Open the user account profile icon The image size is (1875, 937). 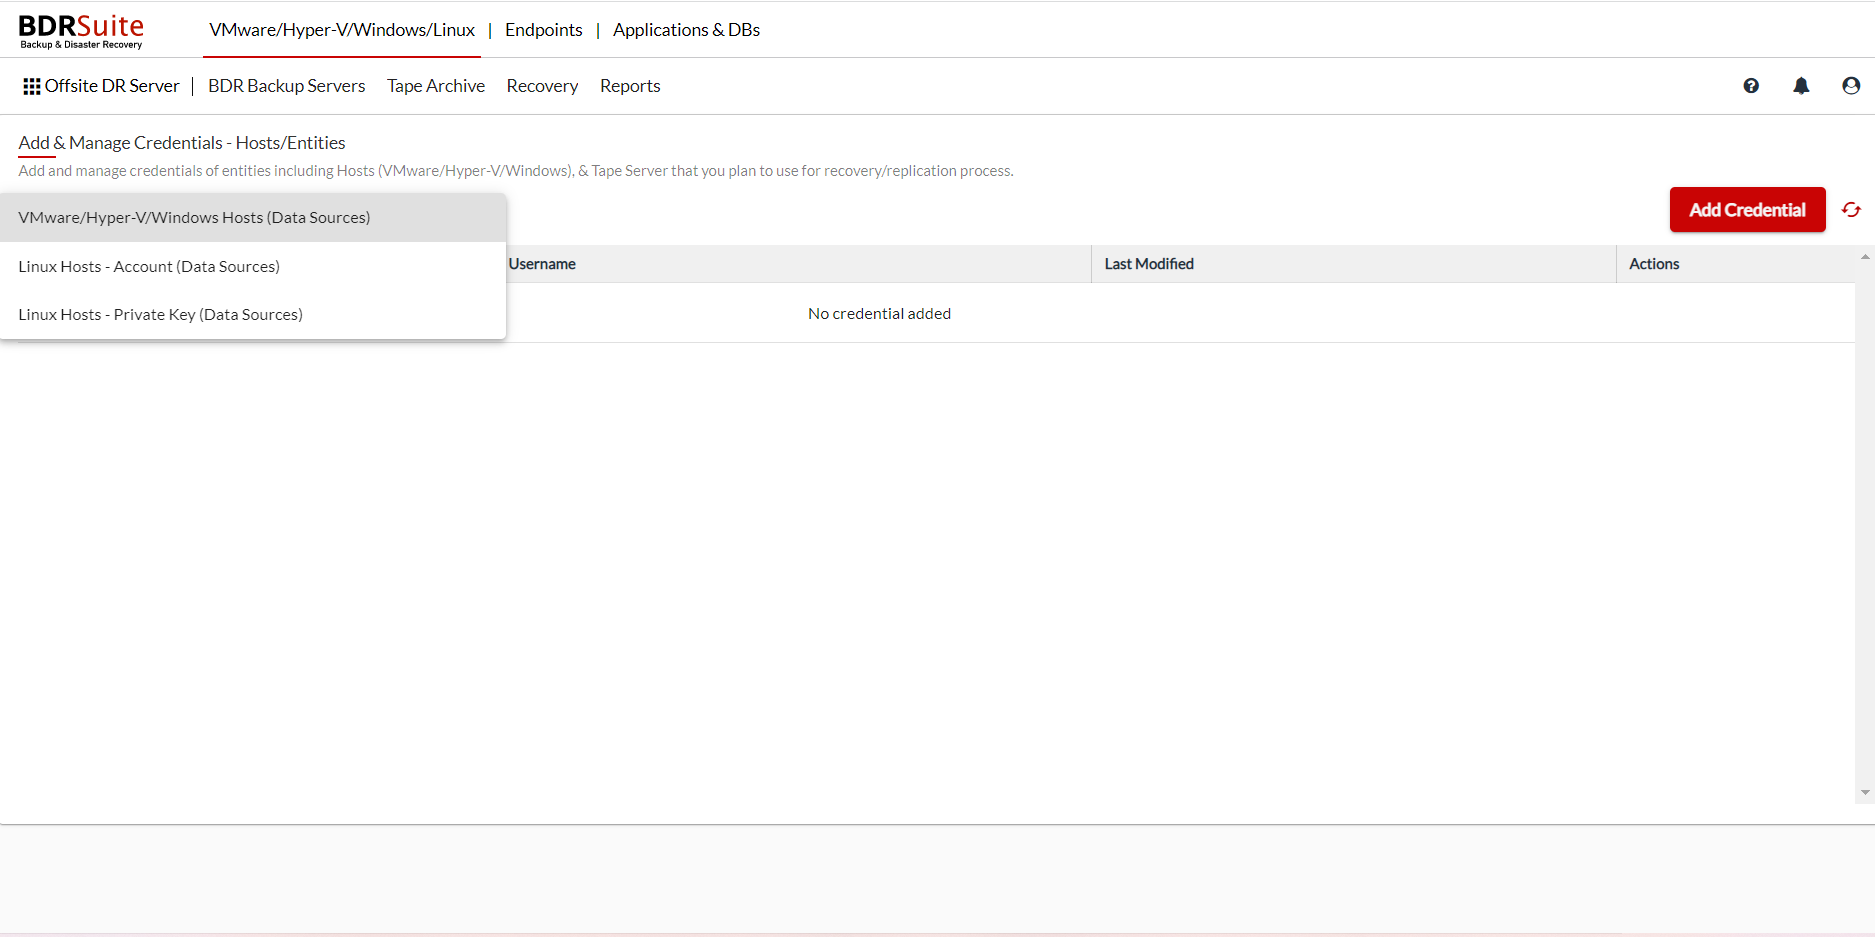click(x=1851, y=86)
